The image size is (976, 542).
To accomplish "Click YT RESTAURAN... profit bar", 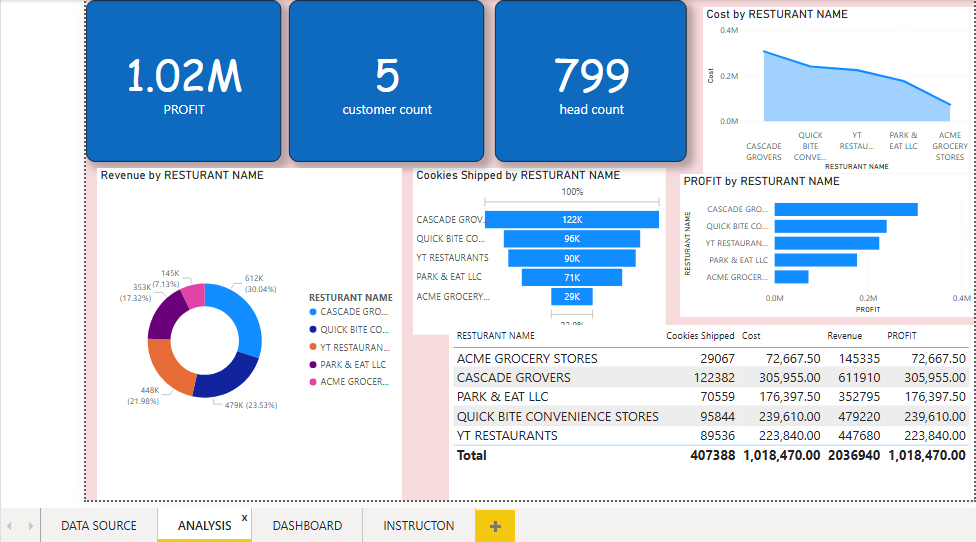I will (x=827, y=243).
